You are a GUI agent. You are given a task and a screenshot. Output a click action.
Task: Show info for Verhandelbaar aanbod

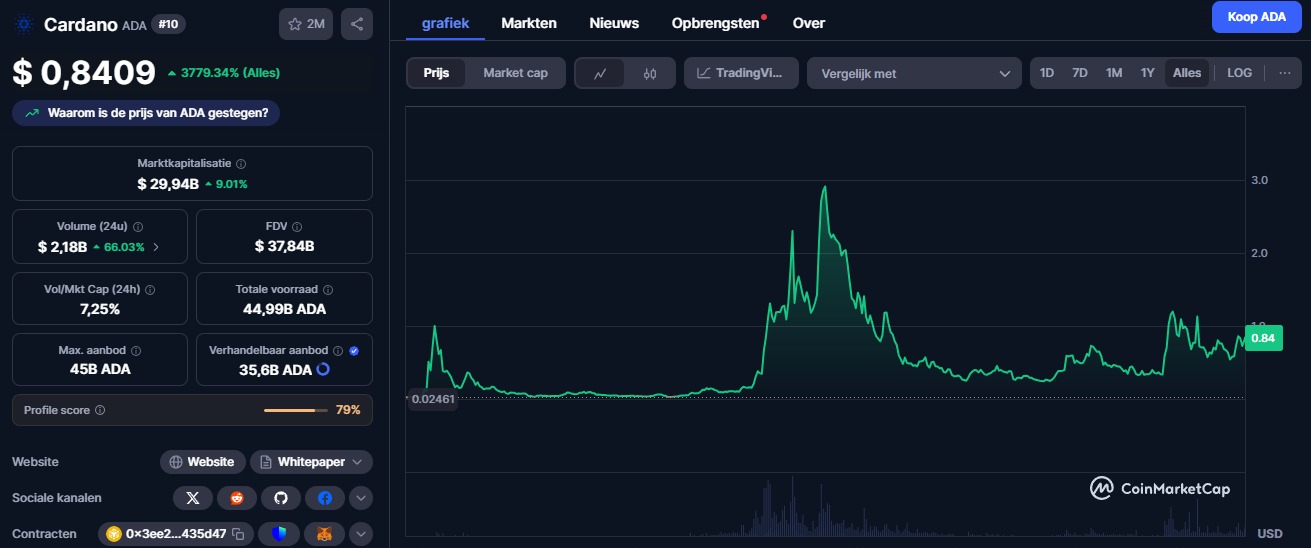click(338, 351)
